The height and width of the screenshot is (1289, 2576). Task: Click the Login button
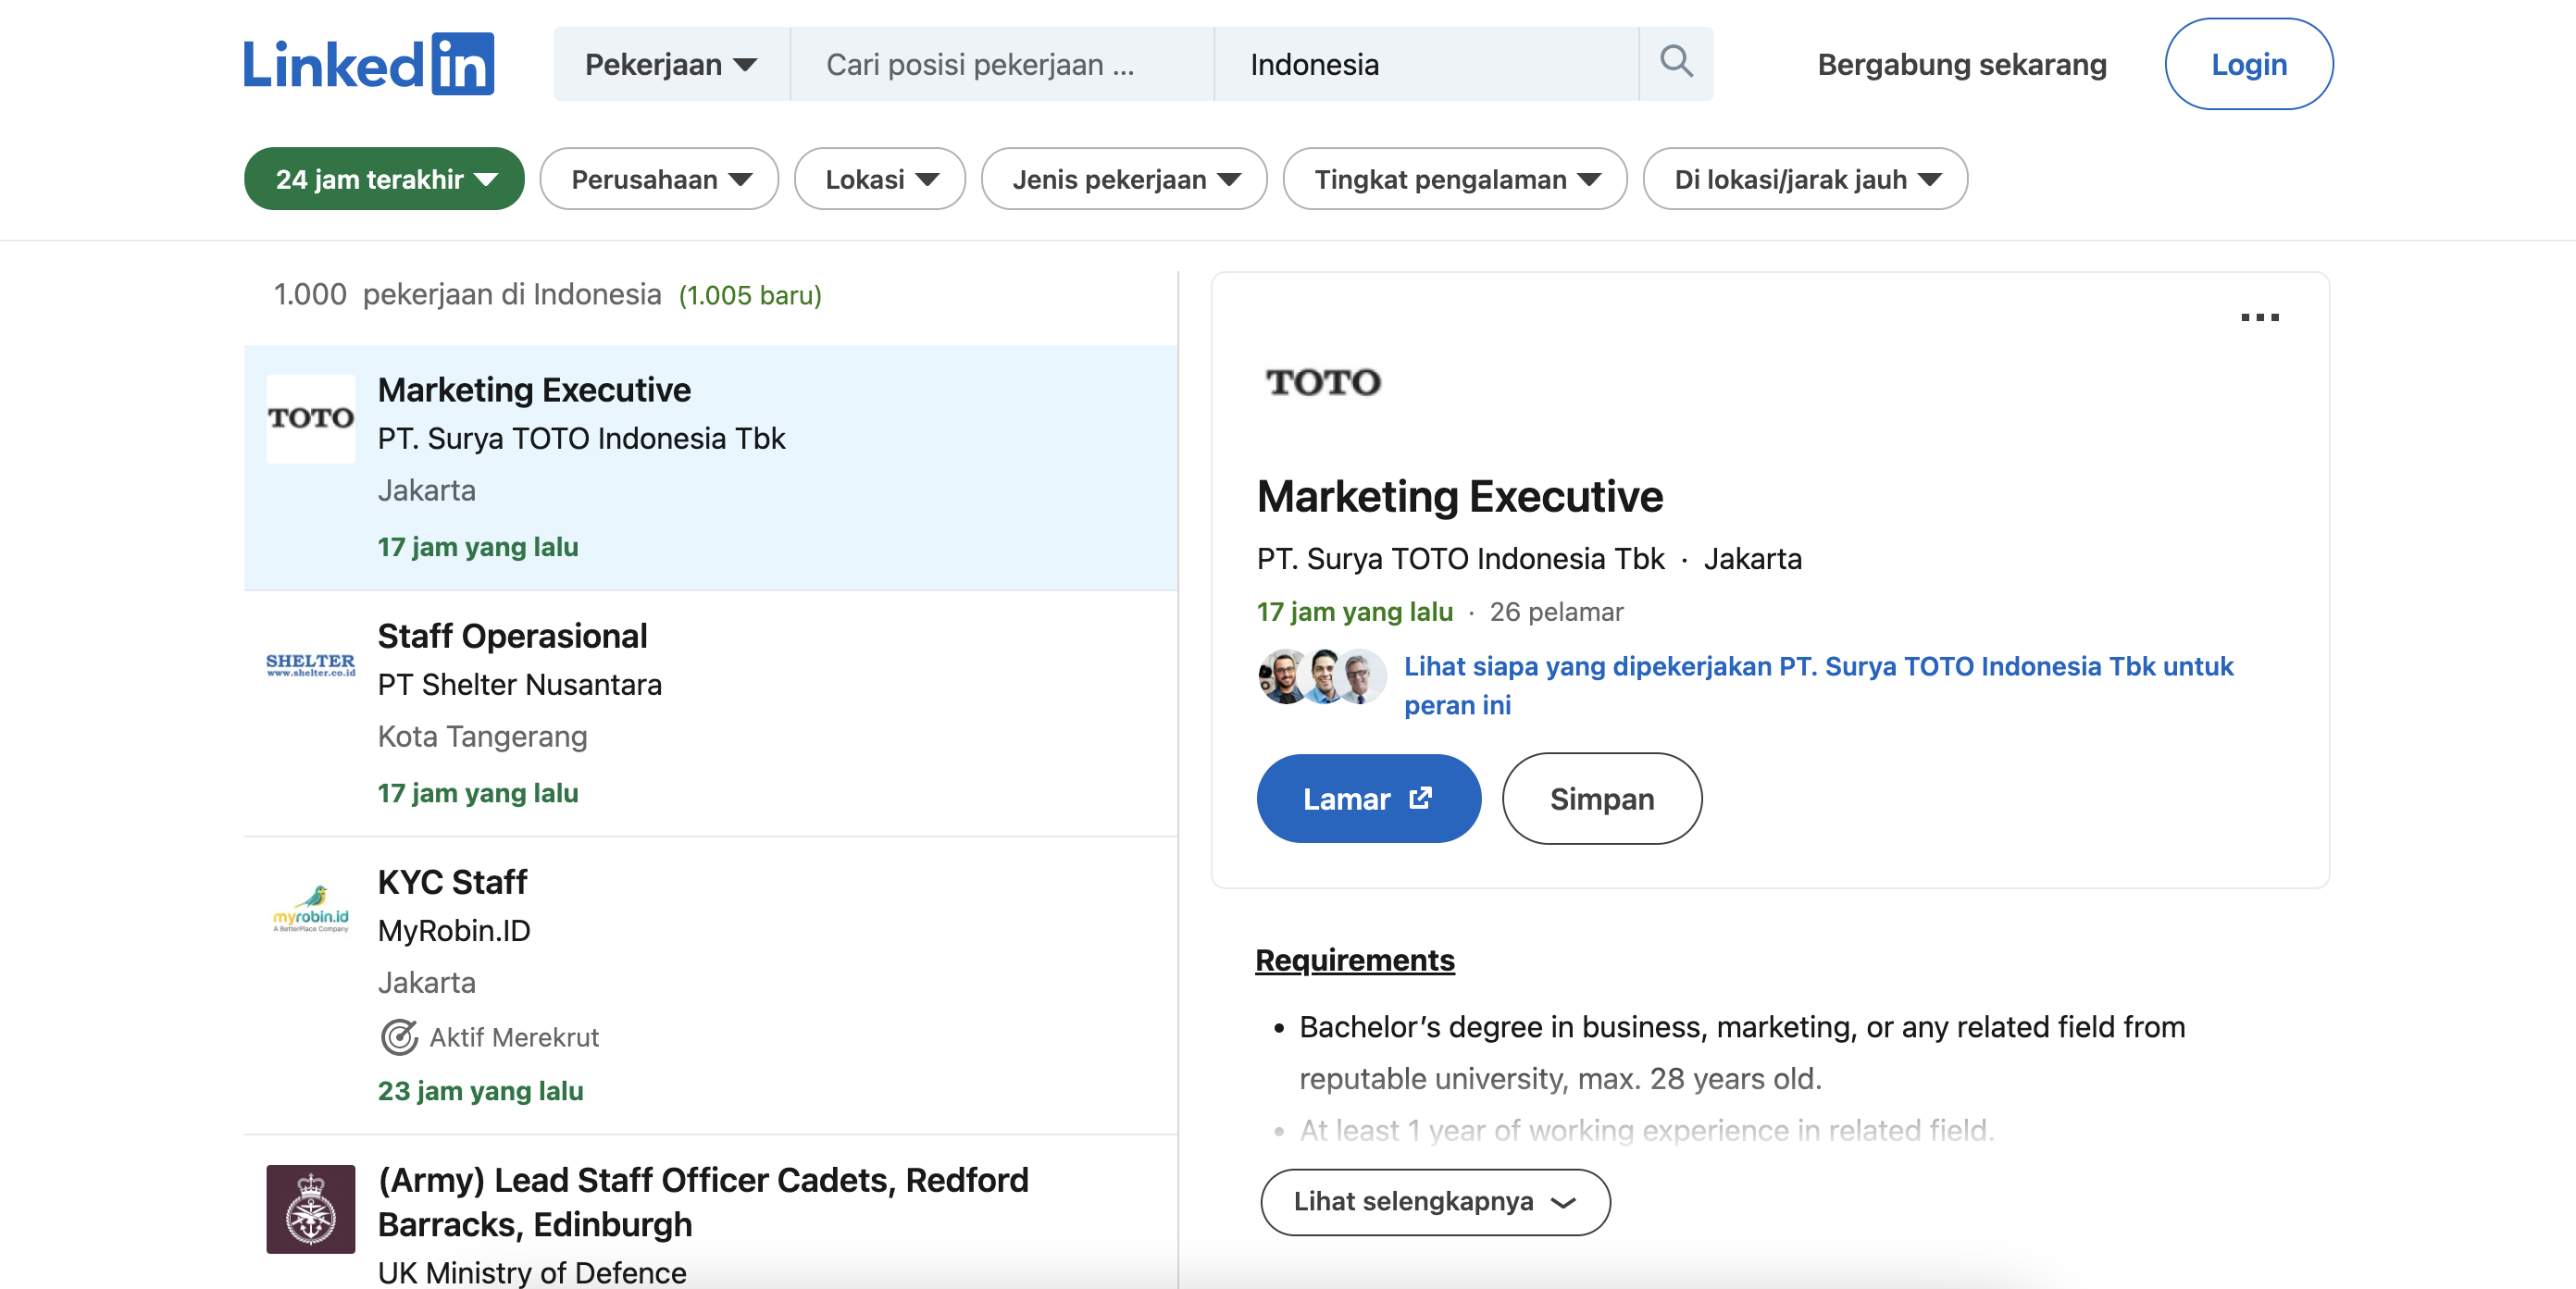coord(2247,64)
